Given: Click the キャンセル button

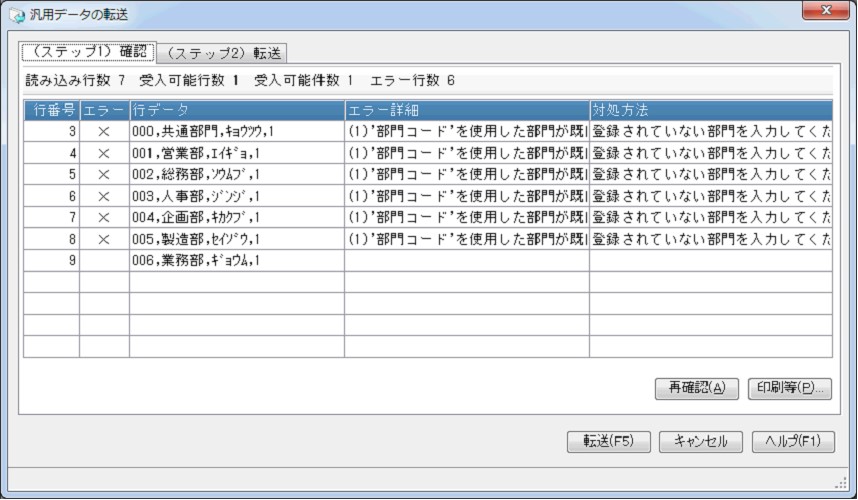Looking at the screenshot, I should 700,442.
